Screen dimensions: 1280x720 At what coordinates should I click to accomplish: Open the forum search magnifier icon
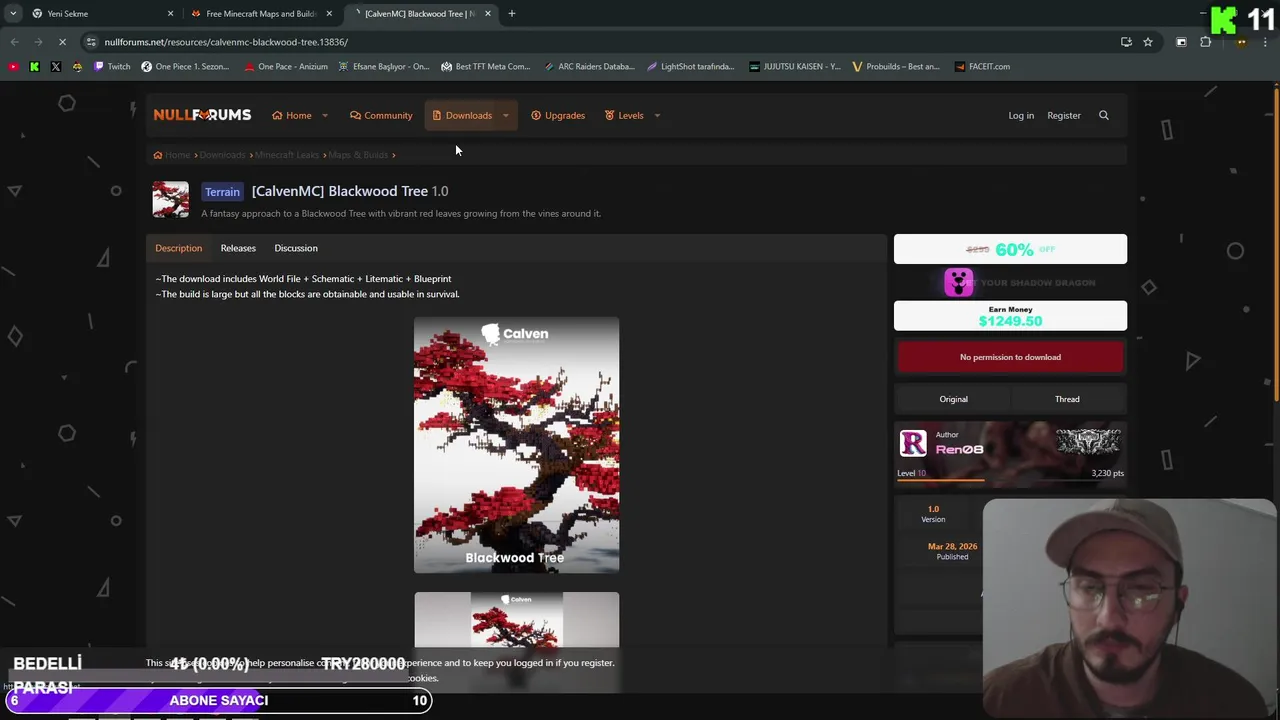pyautogui.click(x=1104, y=115)
